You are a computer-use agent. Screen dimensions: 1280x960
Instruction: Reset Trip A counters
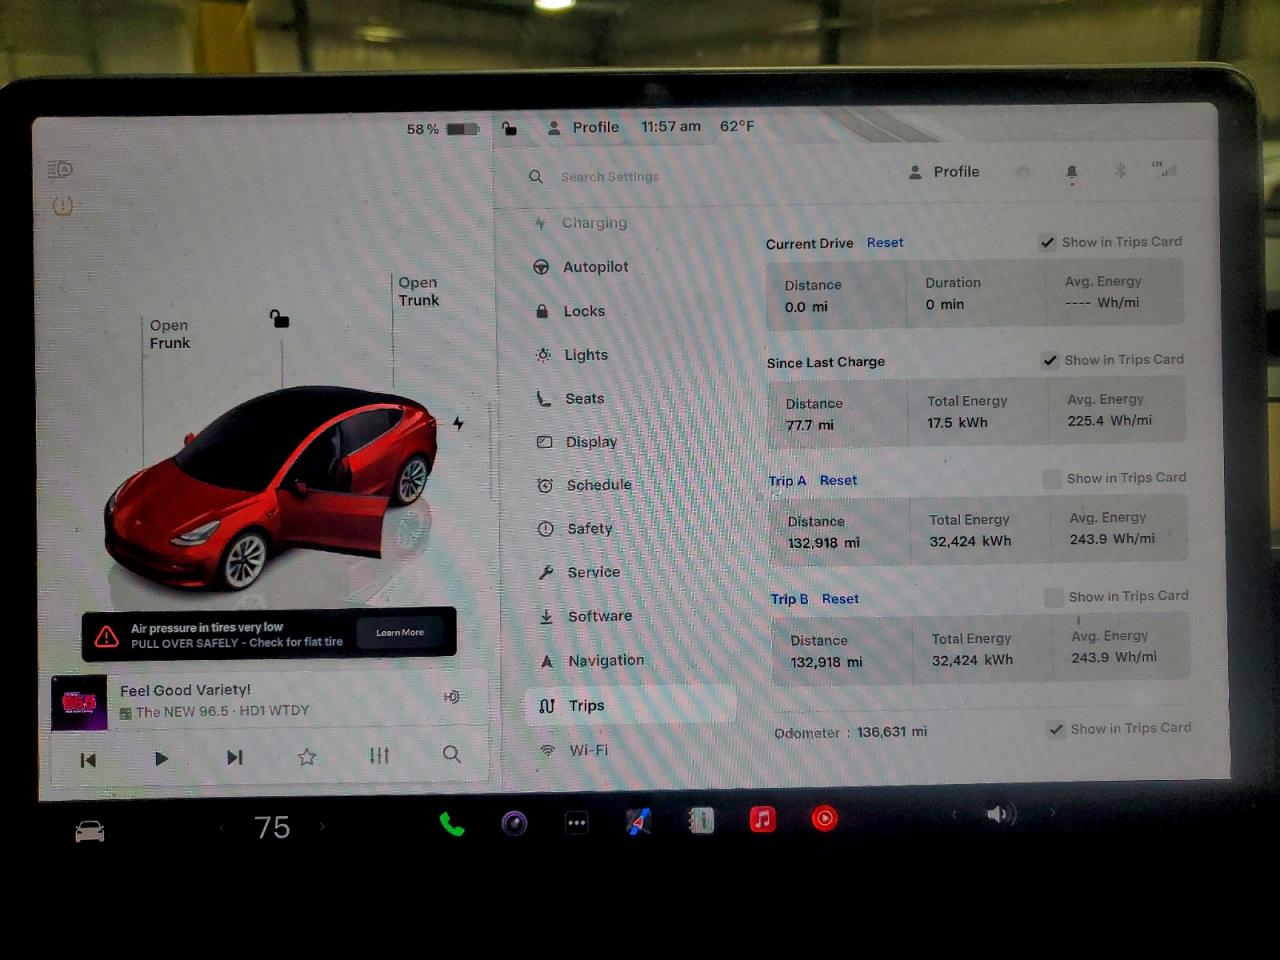click(838, 480)
